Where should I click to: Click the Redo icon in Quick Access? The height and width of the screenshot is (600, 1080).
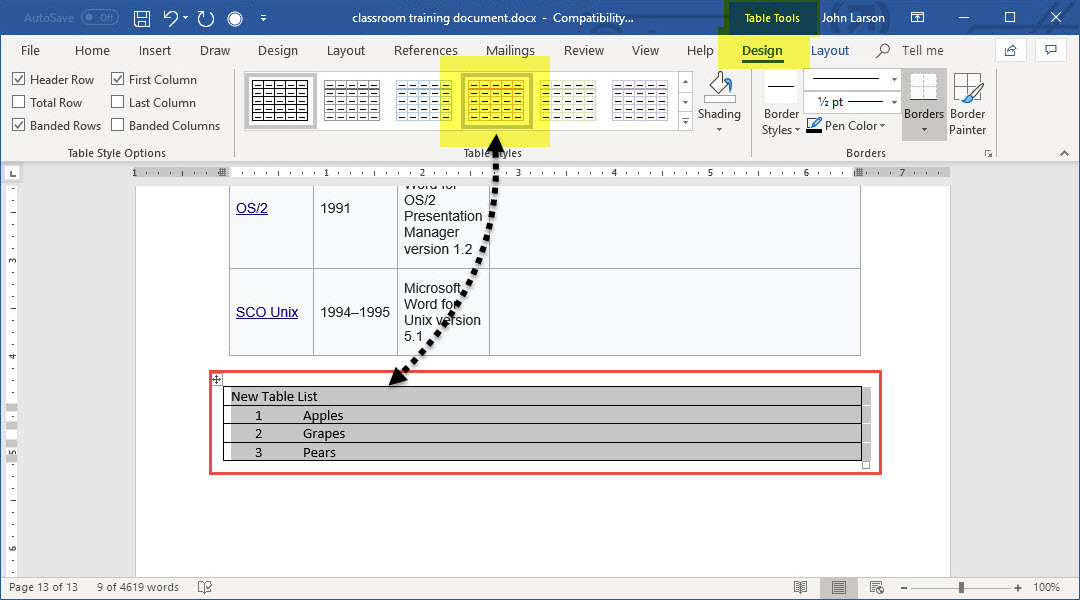click(x=206, y=18)
